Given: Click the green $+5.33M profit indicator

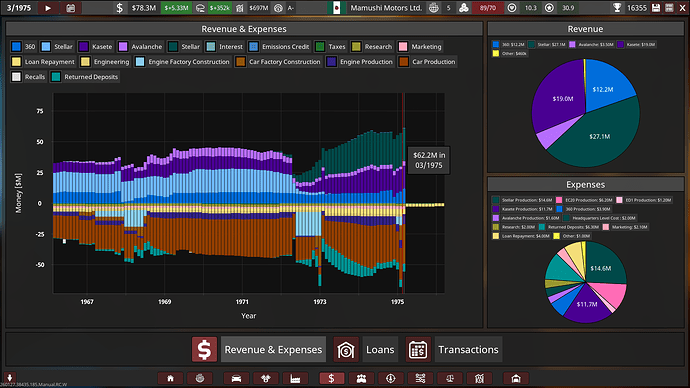Looking at the screenshot, I should (176, 8).
